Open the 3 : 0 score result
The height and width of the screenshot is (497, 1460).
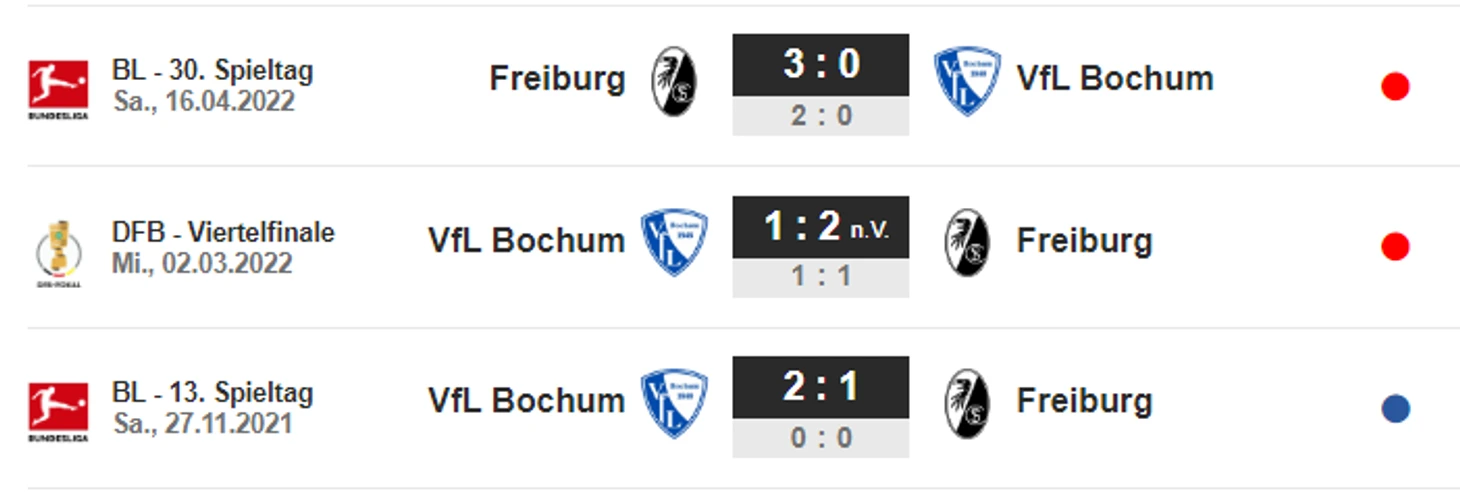tap(821, 65)
